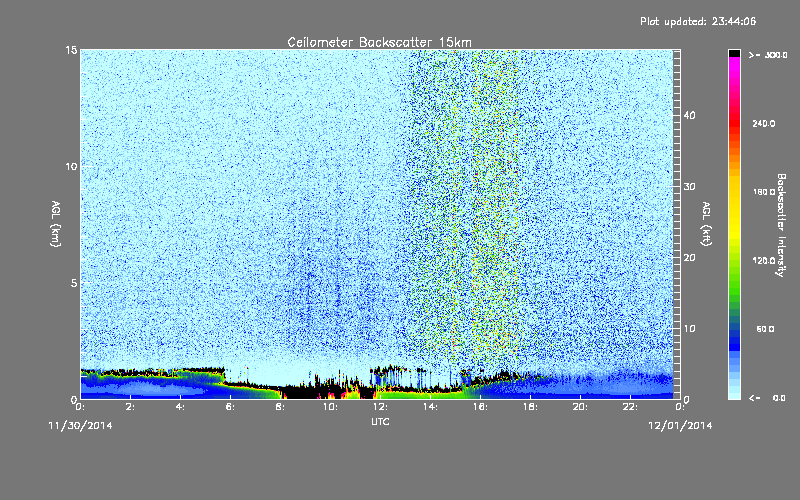
Task: Click the '240.0' colorbar label
Action: [x=764, y=123]
